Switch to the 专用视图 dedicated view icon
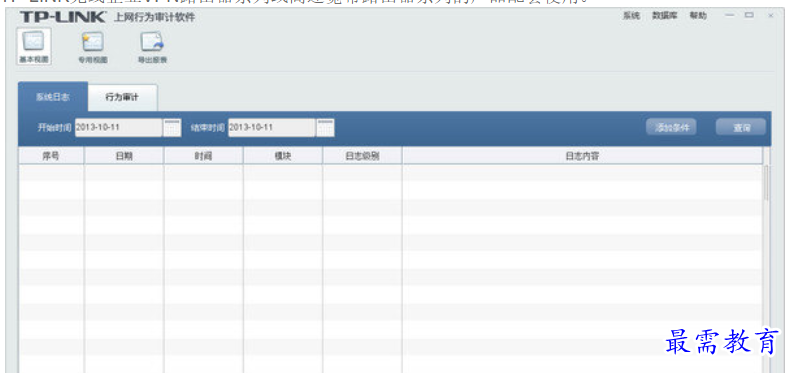This screenshot has height=373, width=787. (93, 47)
